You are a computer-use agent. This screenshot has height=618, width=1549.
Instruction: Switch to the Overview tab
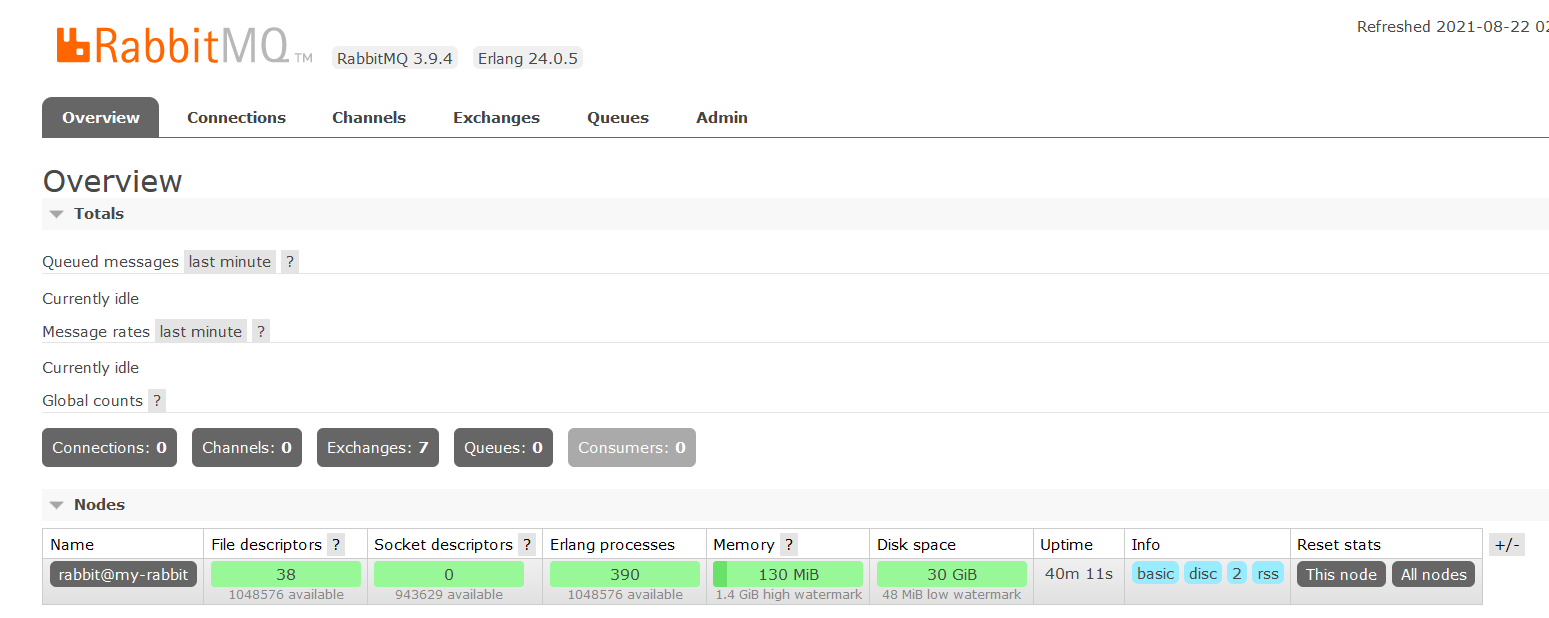pyautogui.click(x=101, y=118)
